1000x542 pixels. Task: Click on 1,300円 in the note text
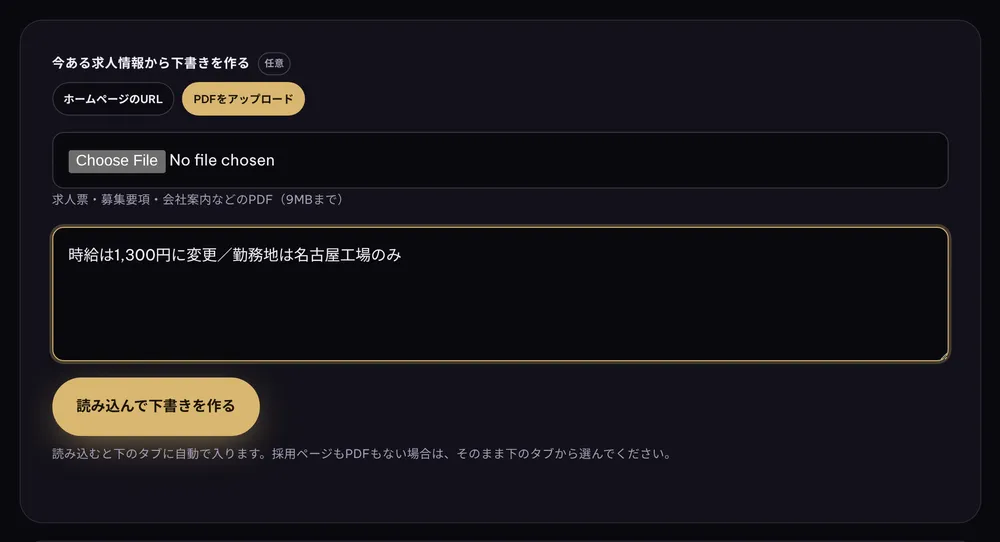click(143, 255)
